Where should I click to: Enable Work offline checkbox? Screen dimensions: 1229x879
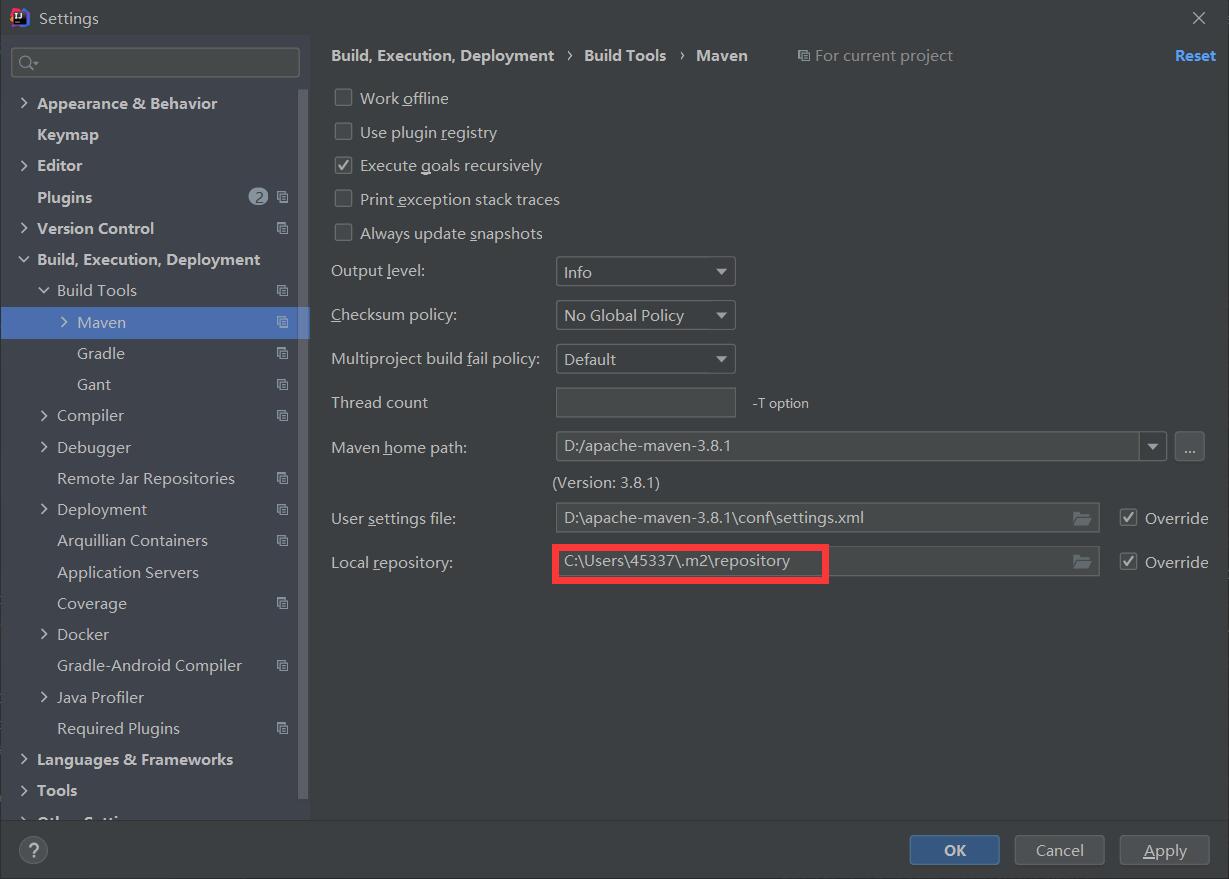343,98
